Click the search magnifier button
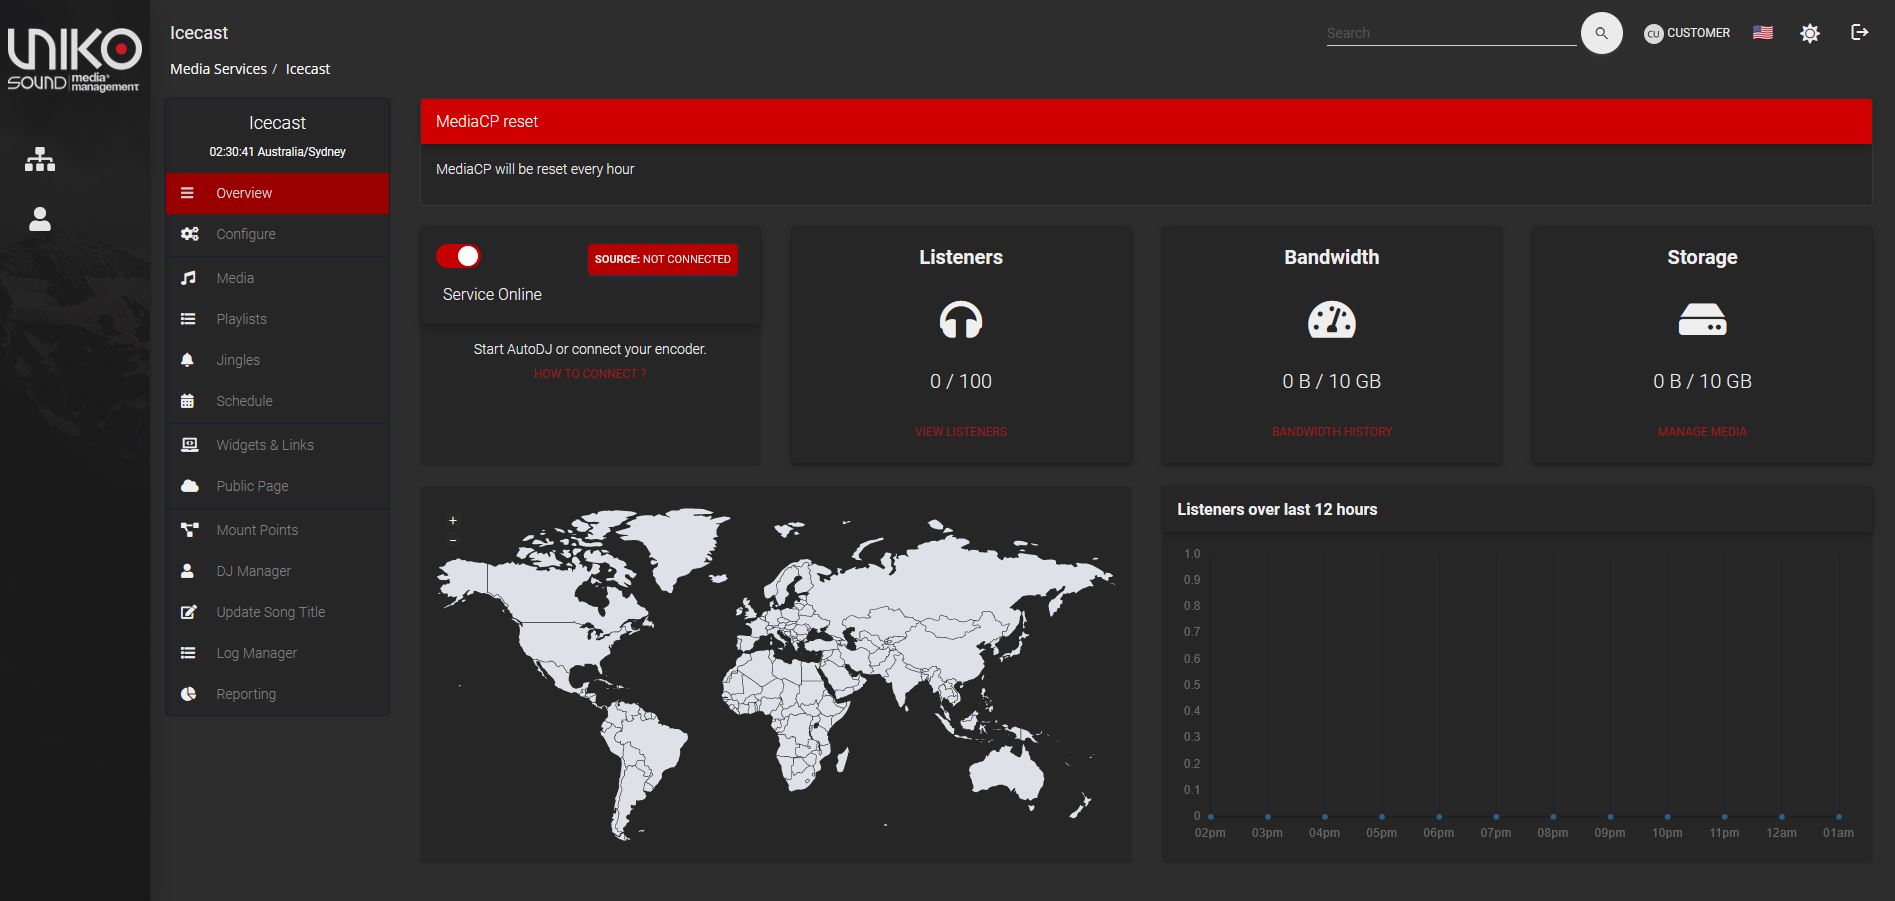The height and width of the screenshot is (901, 1895). pyautogui.click(x=1601, y=33)
